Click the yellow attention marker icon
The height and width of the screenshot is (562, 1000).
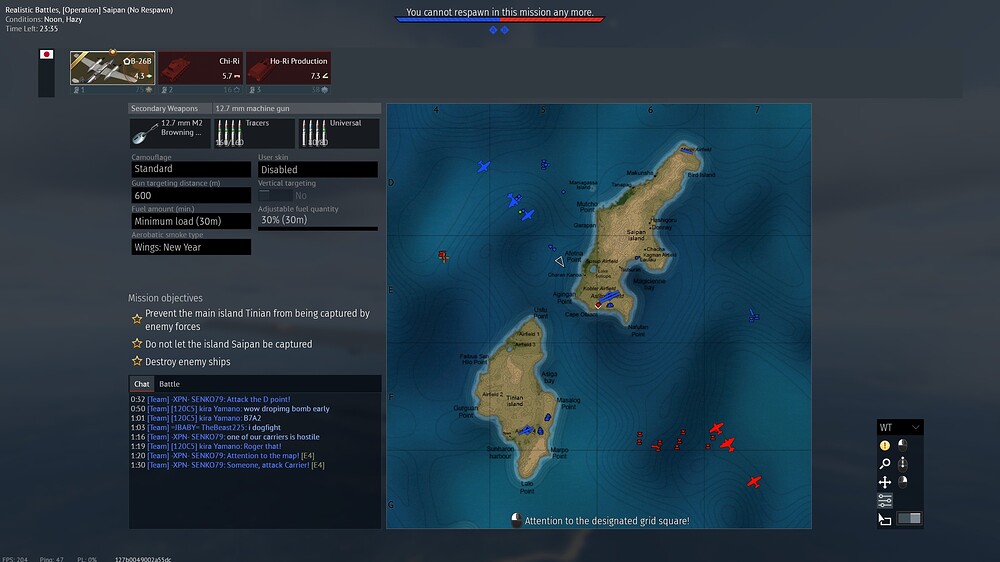pos(885,445)
